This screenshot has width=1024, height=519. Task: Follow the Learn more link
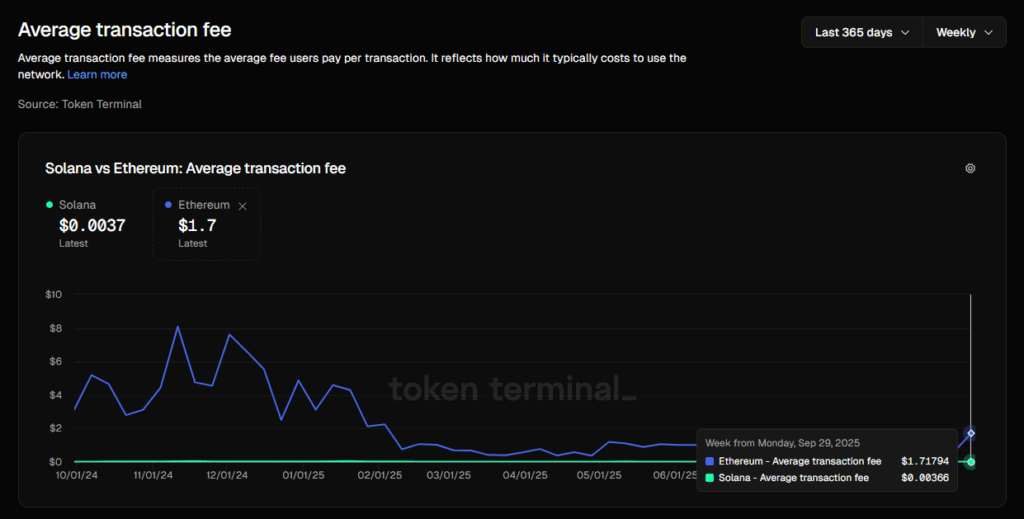(x=97, y=74)
